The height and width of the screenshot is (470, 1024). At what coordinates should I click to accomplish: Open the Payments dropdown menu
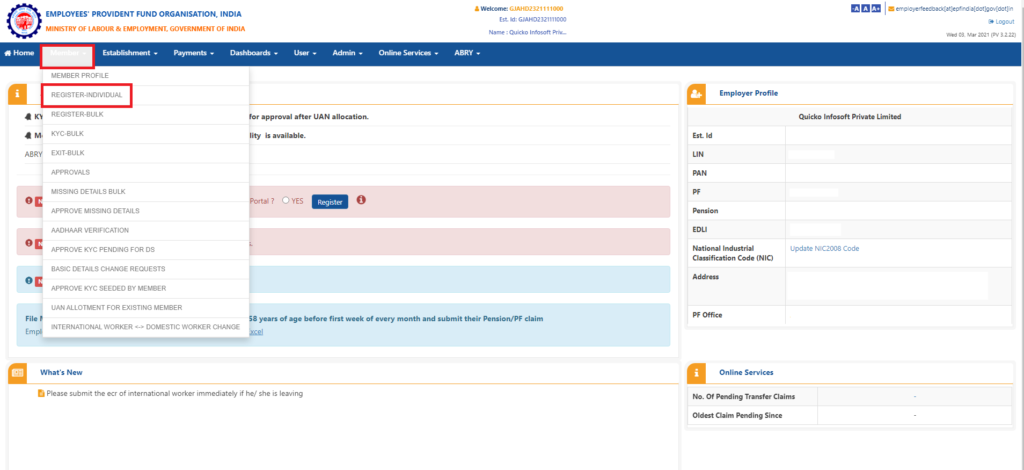click(x=193, y=53)
